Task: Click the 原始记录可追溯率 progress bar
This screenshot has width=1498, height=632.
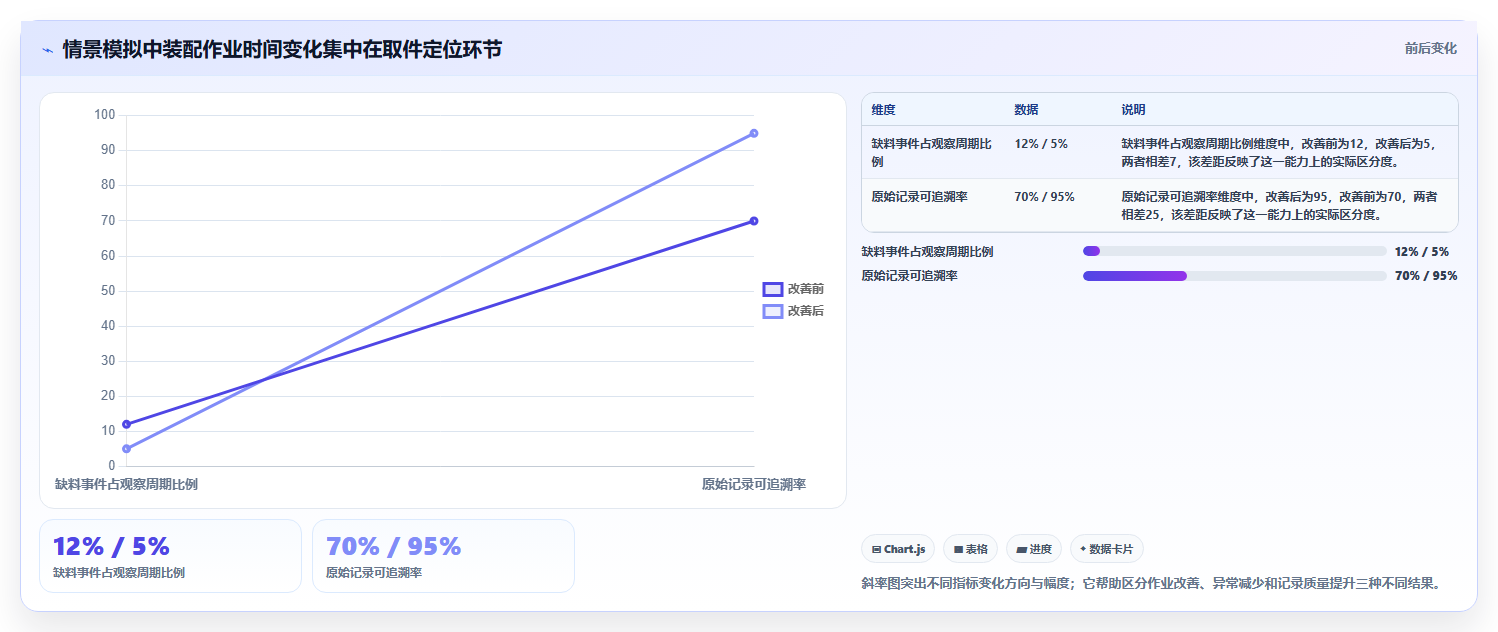Action: 1234,276
